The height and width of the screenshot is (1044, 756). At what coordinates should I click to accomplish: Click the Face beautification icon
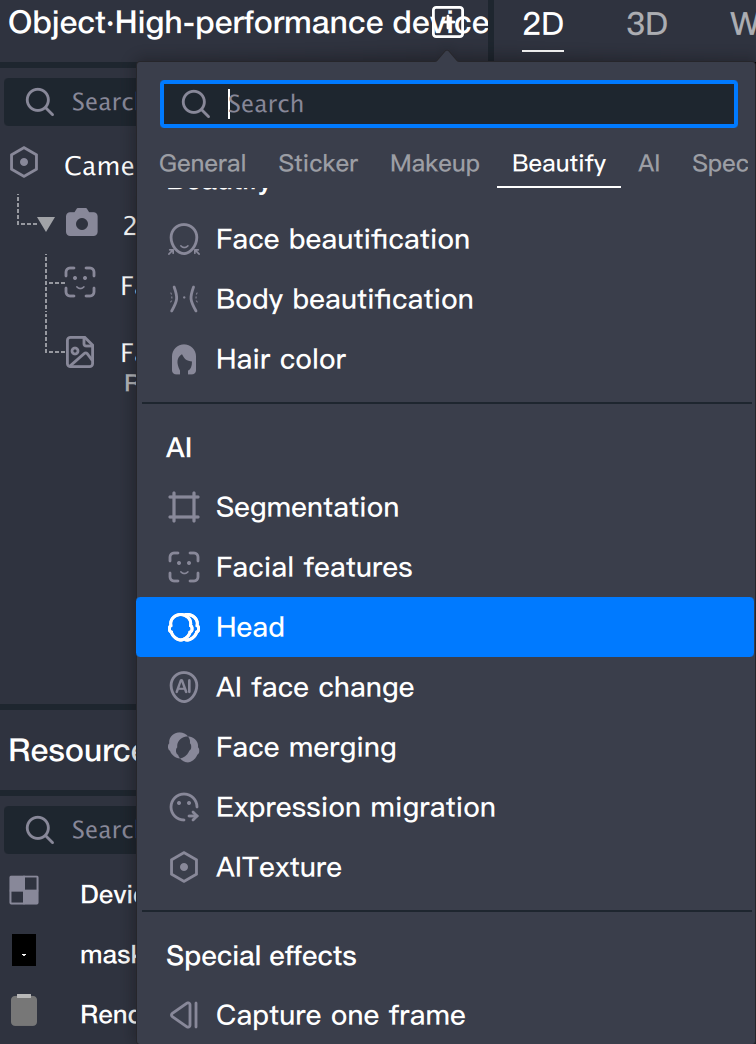[184, 240]
